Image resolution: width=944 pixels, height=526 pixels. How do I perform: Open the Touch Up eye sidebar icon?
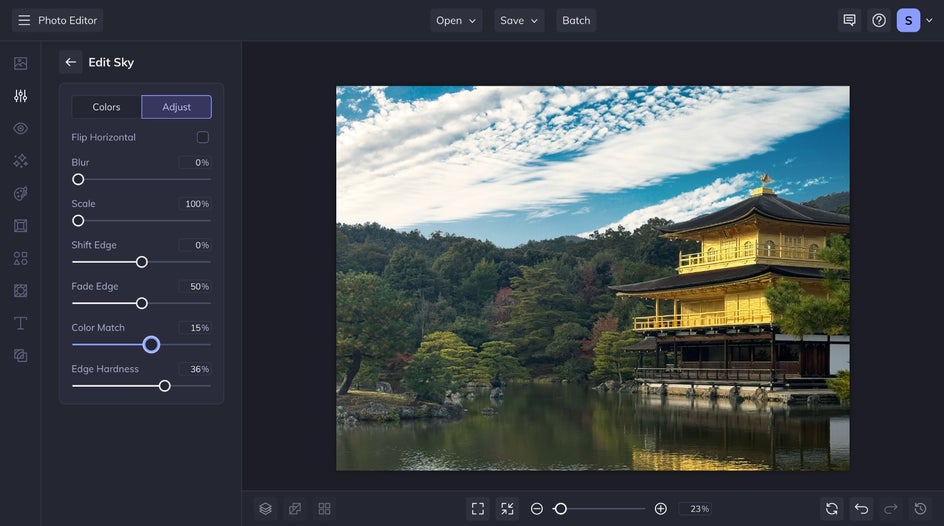pyautogui.click(x=20, y=128)
